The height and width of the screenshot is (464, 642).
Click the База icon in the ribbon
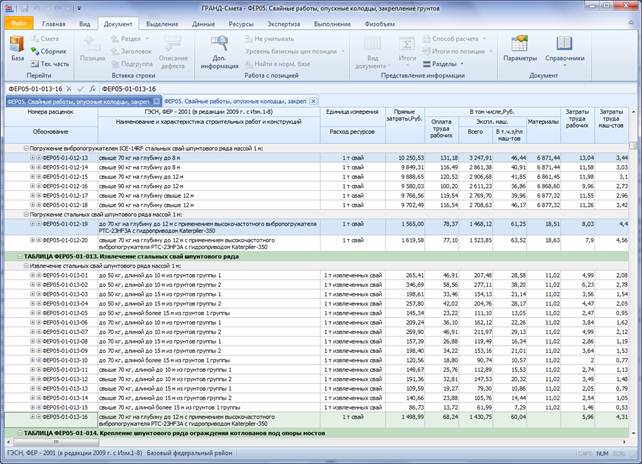point(17,48)
